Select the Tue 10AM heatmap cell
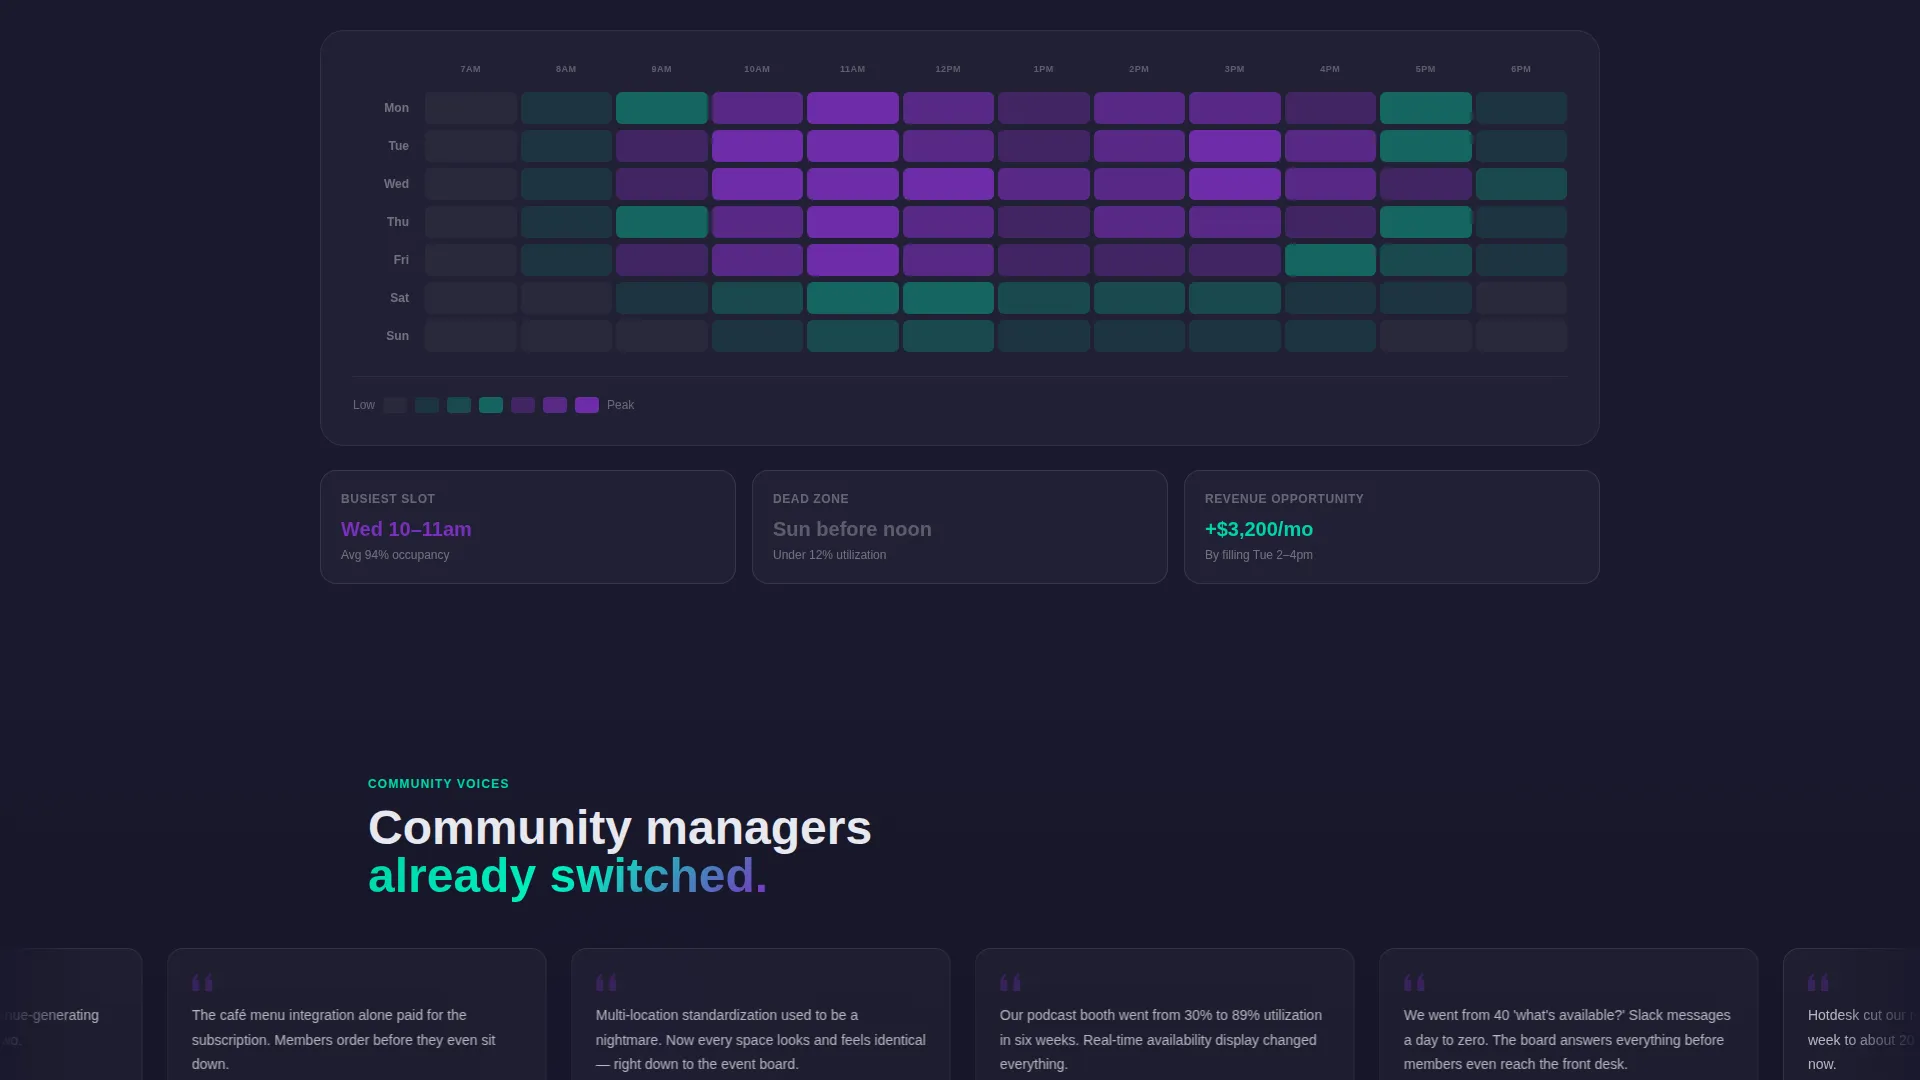The width and height of the screenshot is (1920, 1080). coord(757,146)
